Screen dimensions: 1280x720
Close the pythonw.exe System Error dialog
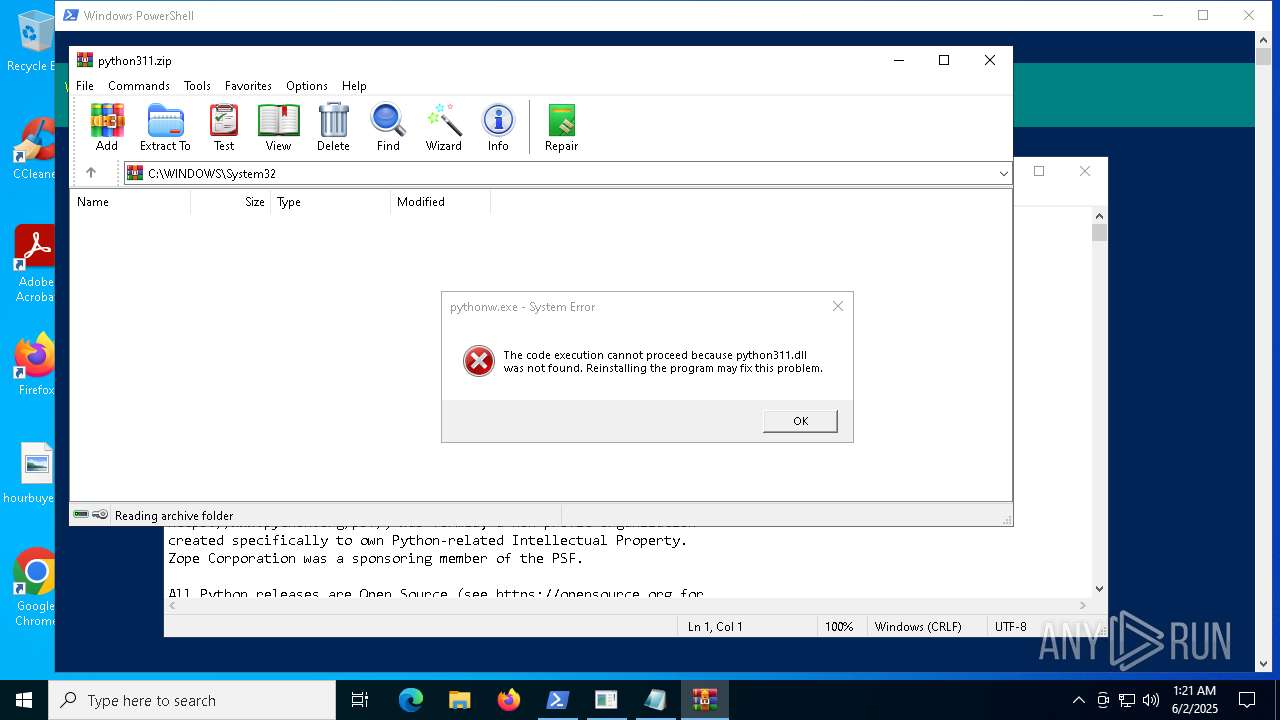pyautogui.click(x=838, y=306)
